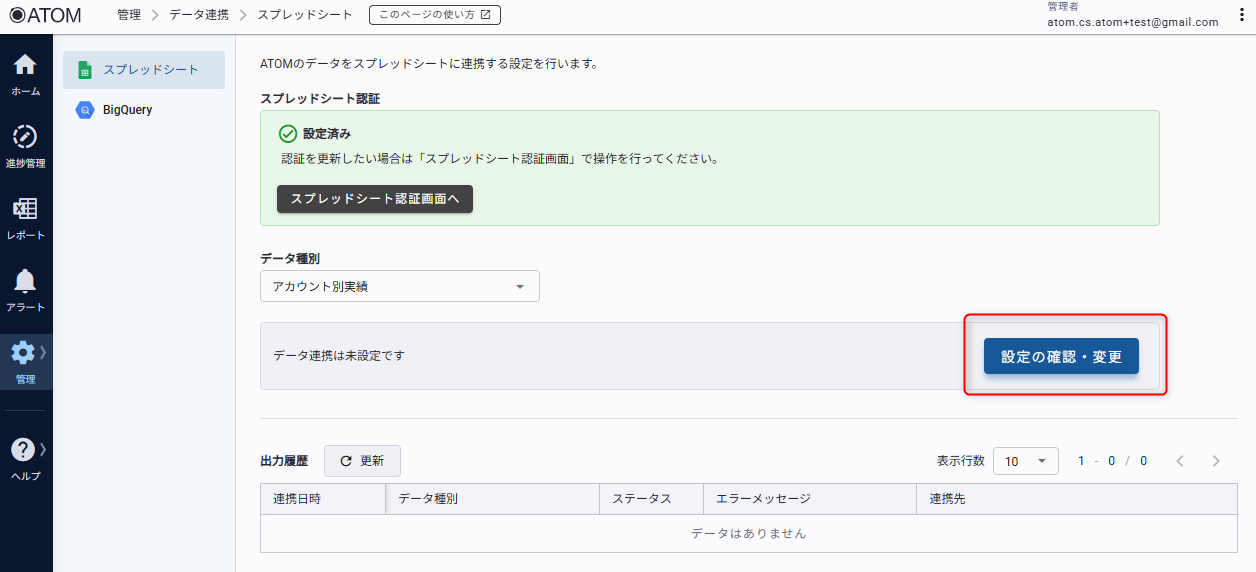Open the データ種別 dropdown
1256x572 pixels.
[x=399, y=287]
